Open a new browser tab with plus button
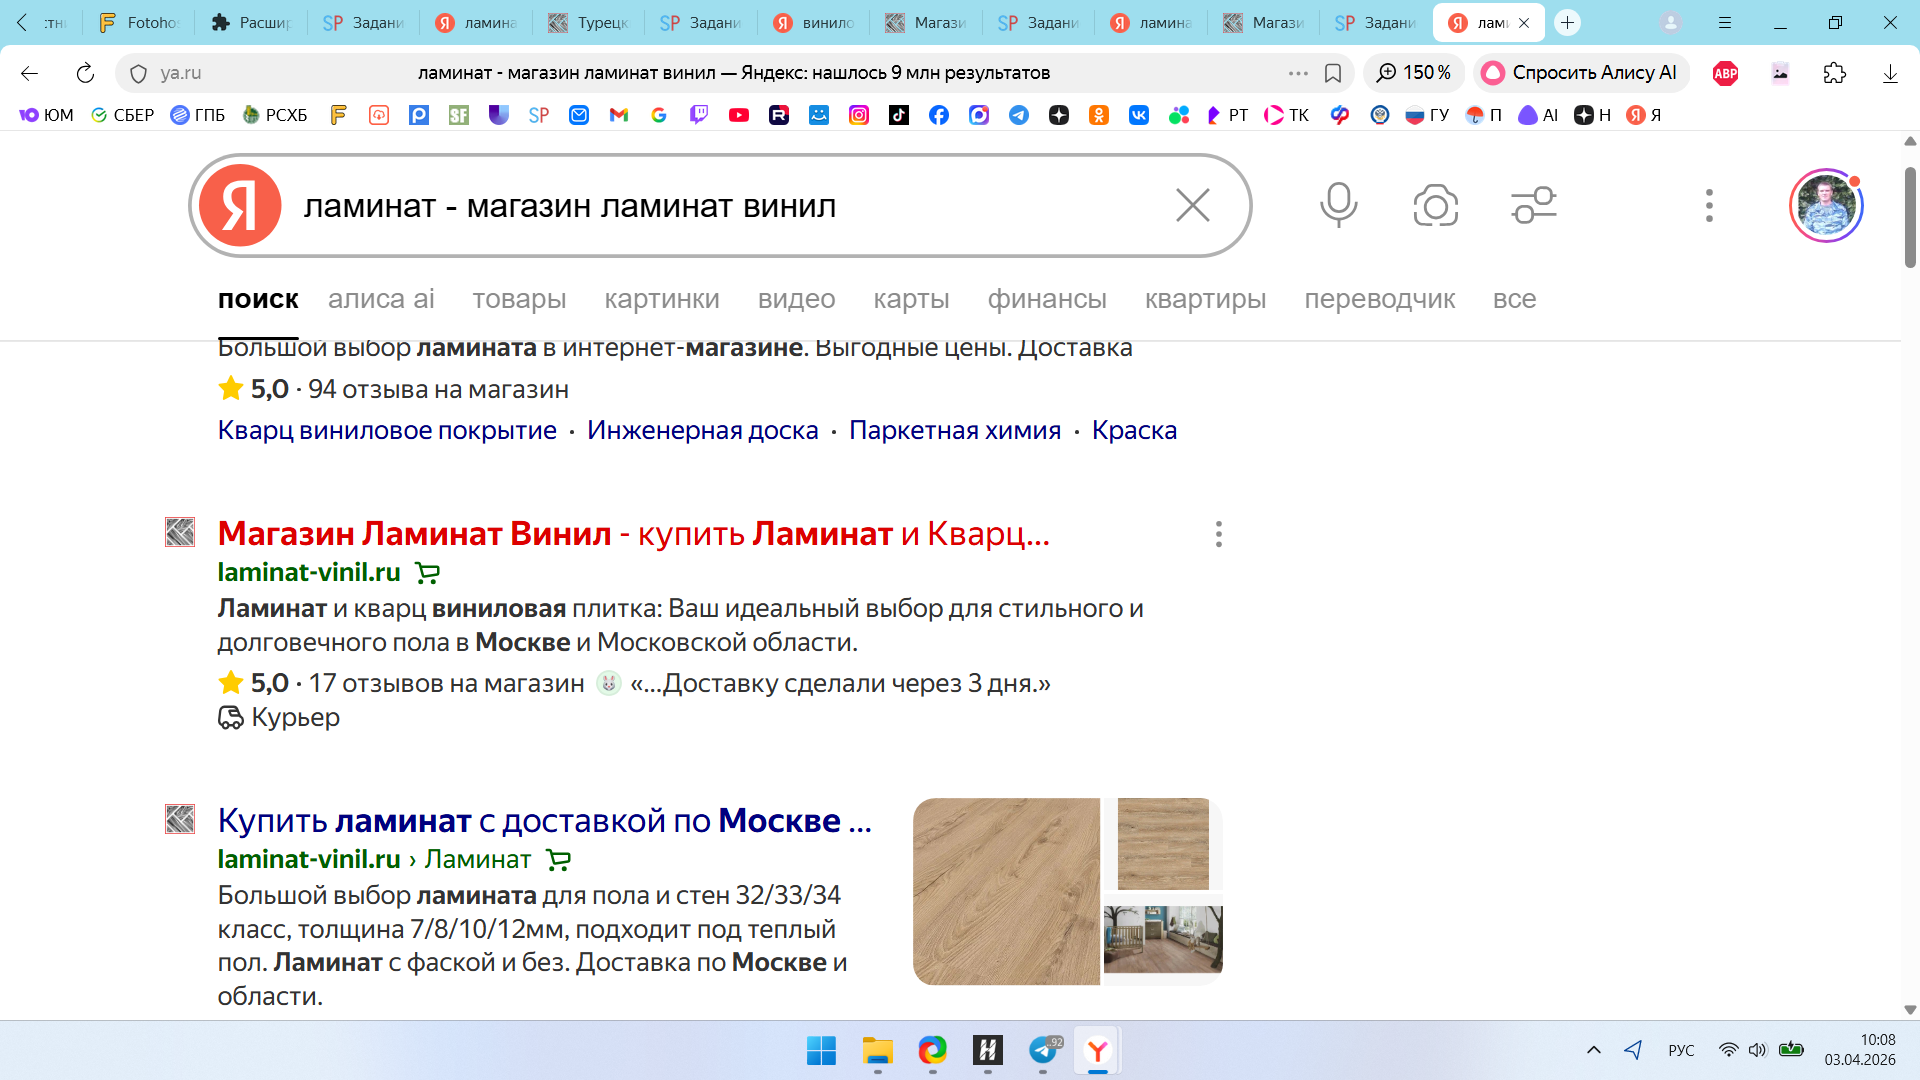 [1567, 22]
